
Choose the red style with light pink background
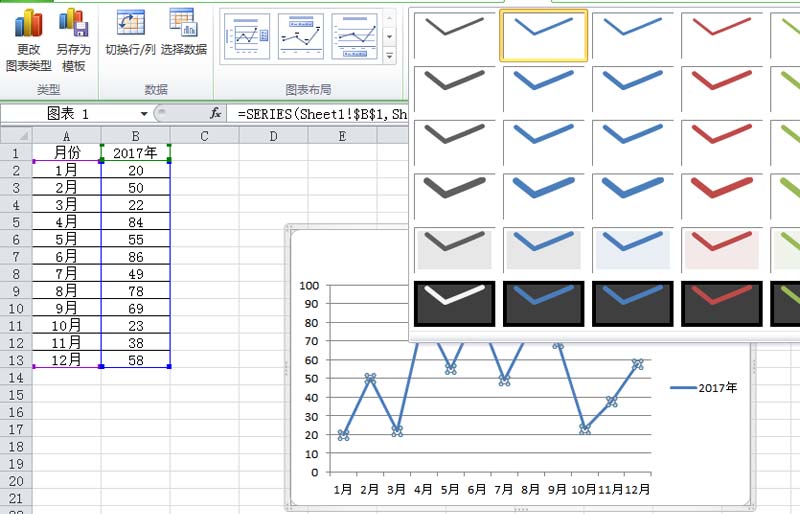pos(722,249)
